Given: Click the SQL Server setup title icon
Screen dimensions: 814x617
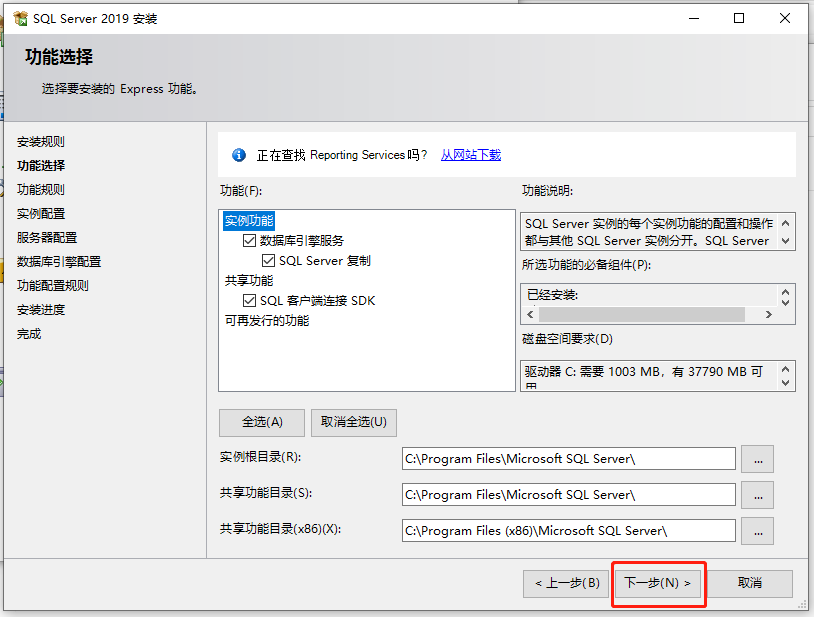Looking at the screenshot, I should pos(20,19).
